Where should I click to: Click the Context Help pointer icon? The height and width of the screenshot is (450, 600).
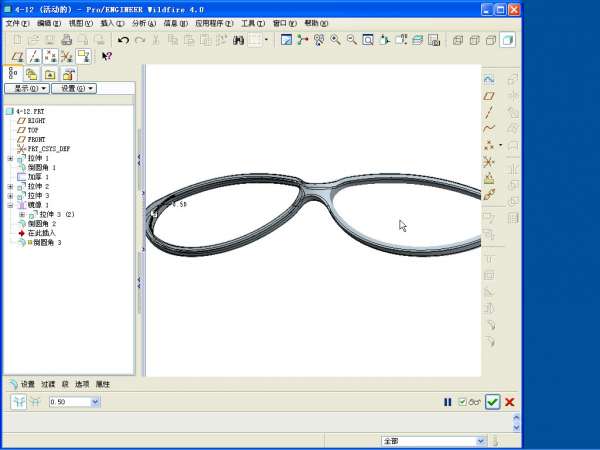pyautogui.click(x=106, y=57)
